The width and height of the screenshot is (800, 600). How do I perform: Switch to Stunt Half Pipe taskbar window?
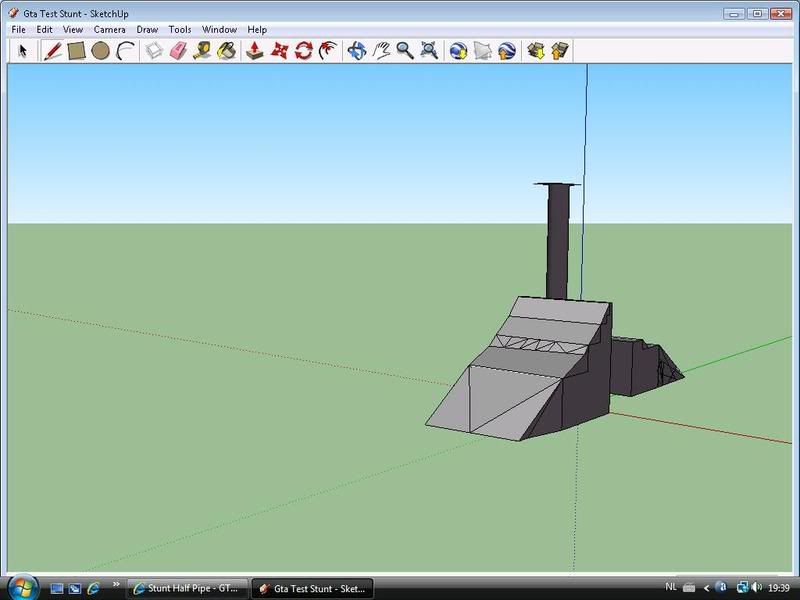(x=187, y=588)
